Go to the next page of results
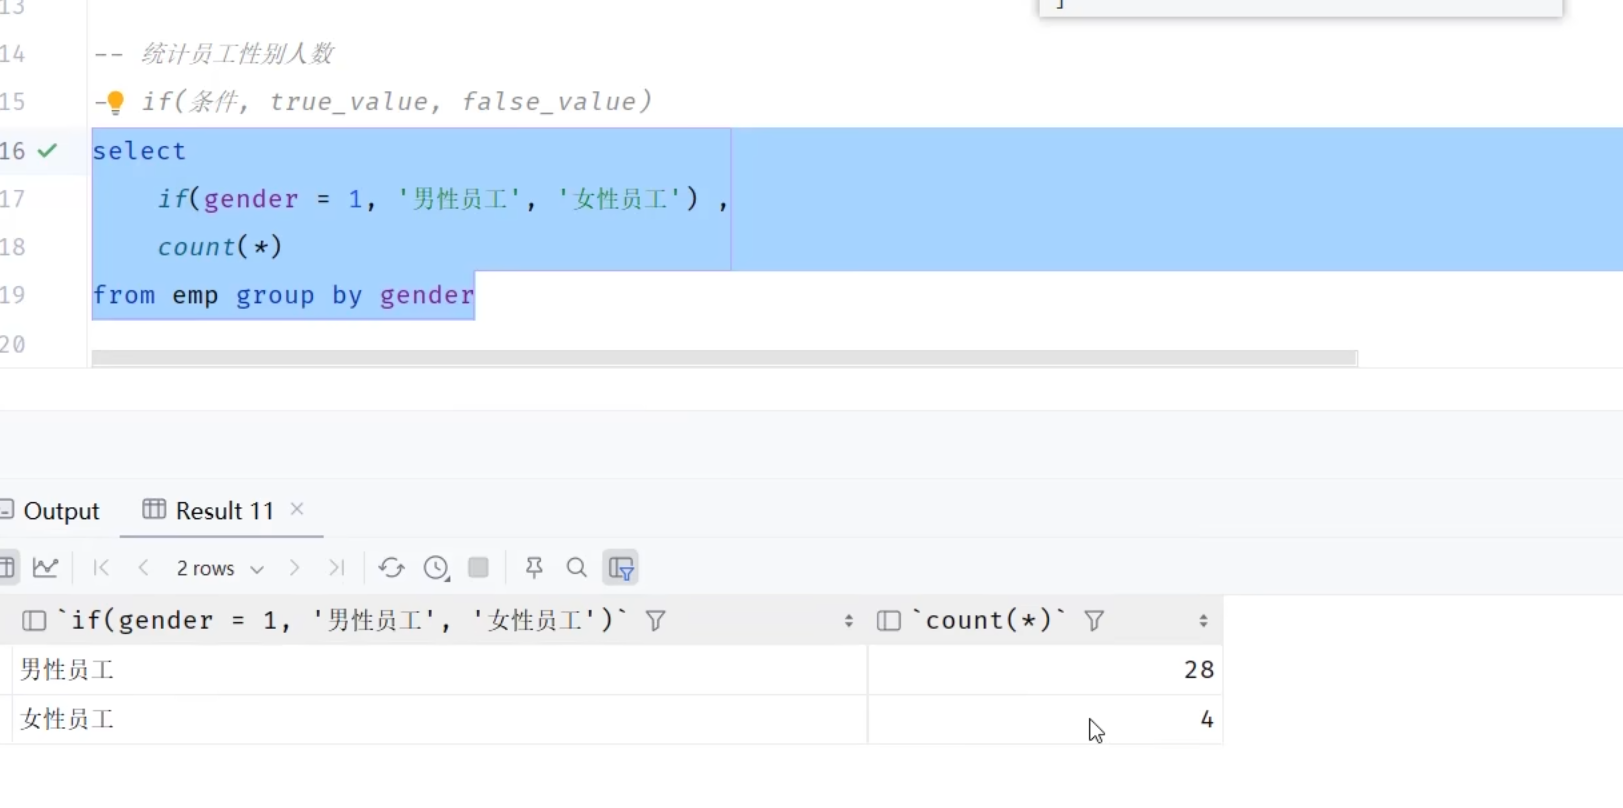This screenshot has height=808, width=1623. pyautogui.click(x=294, y=568)
